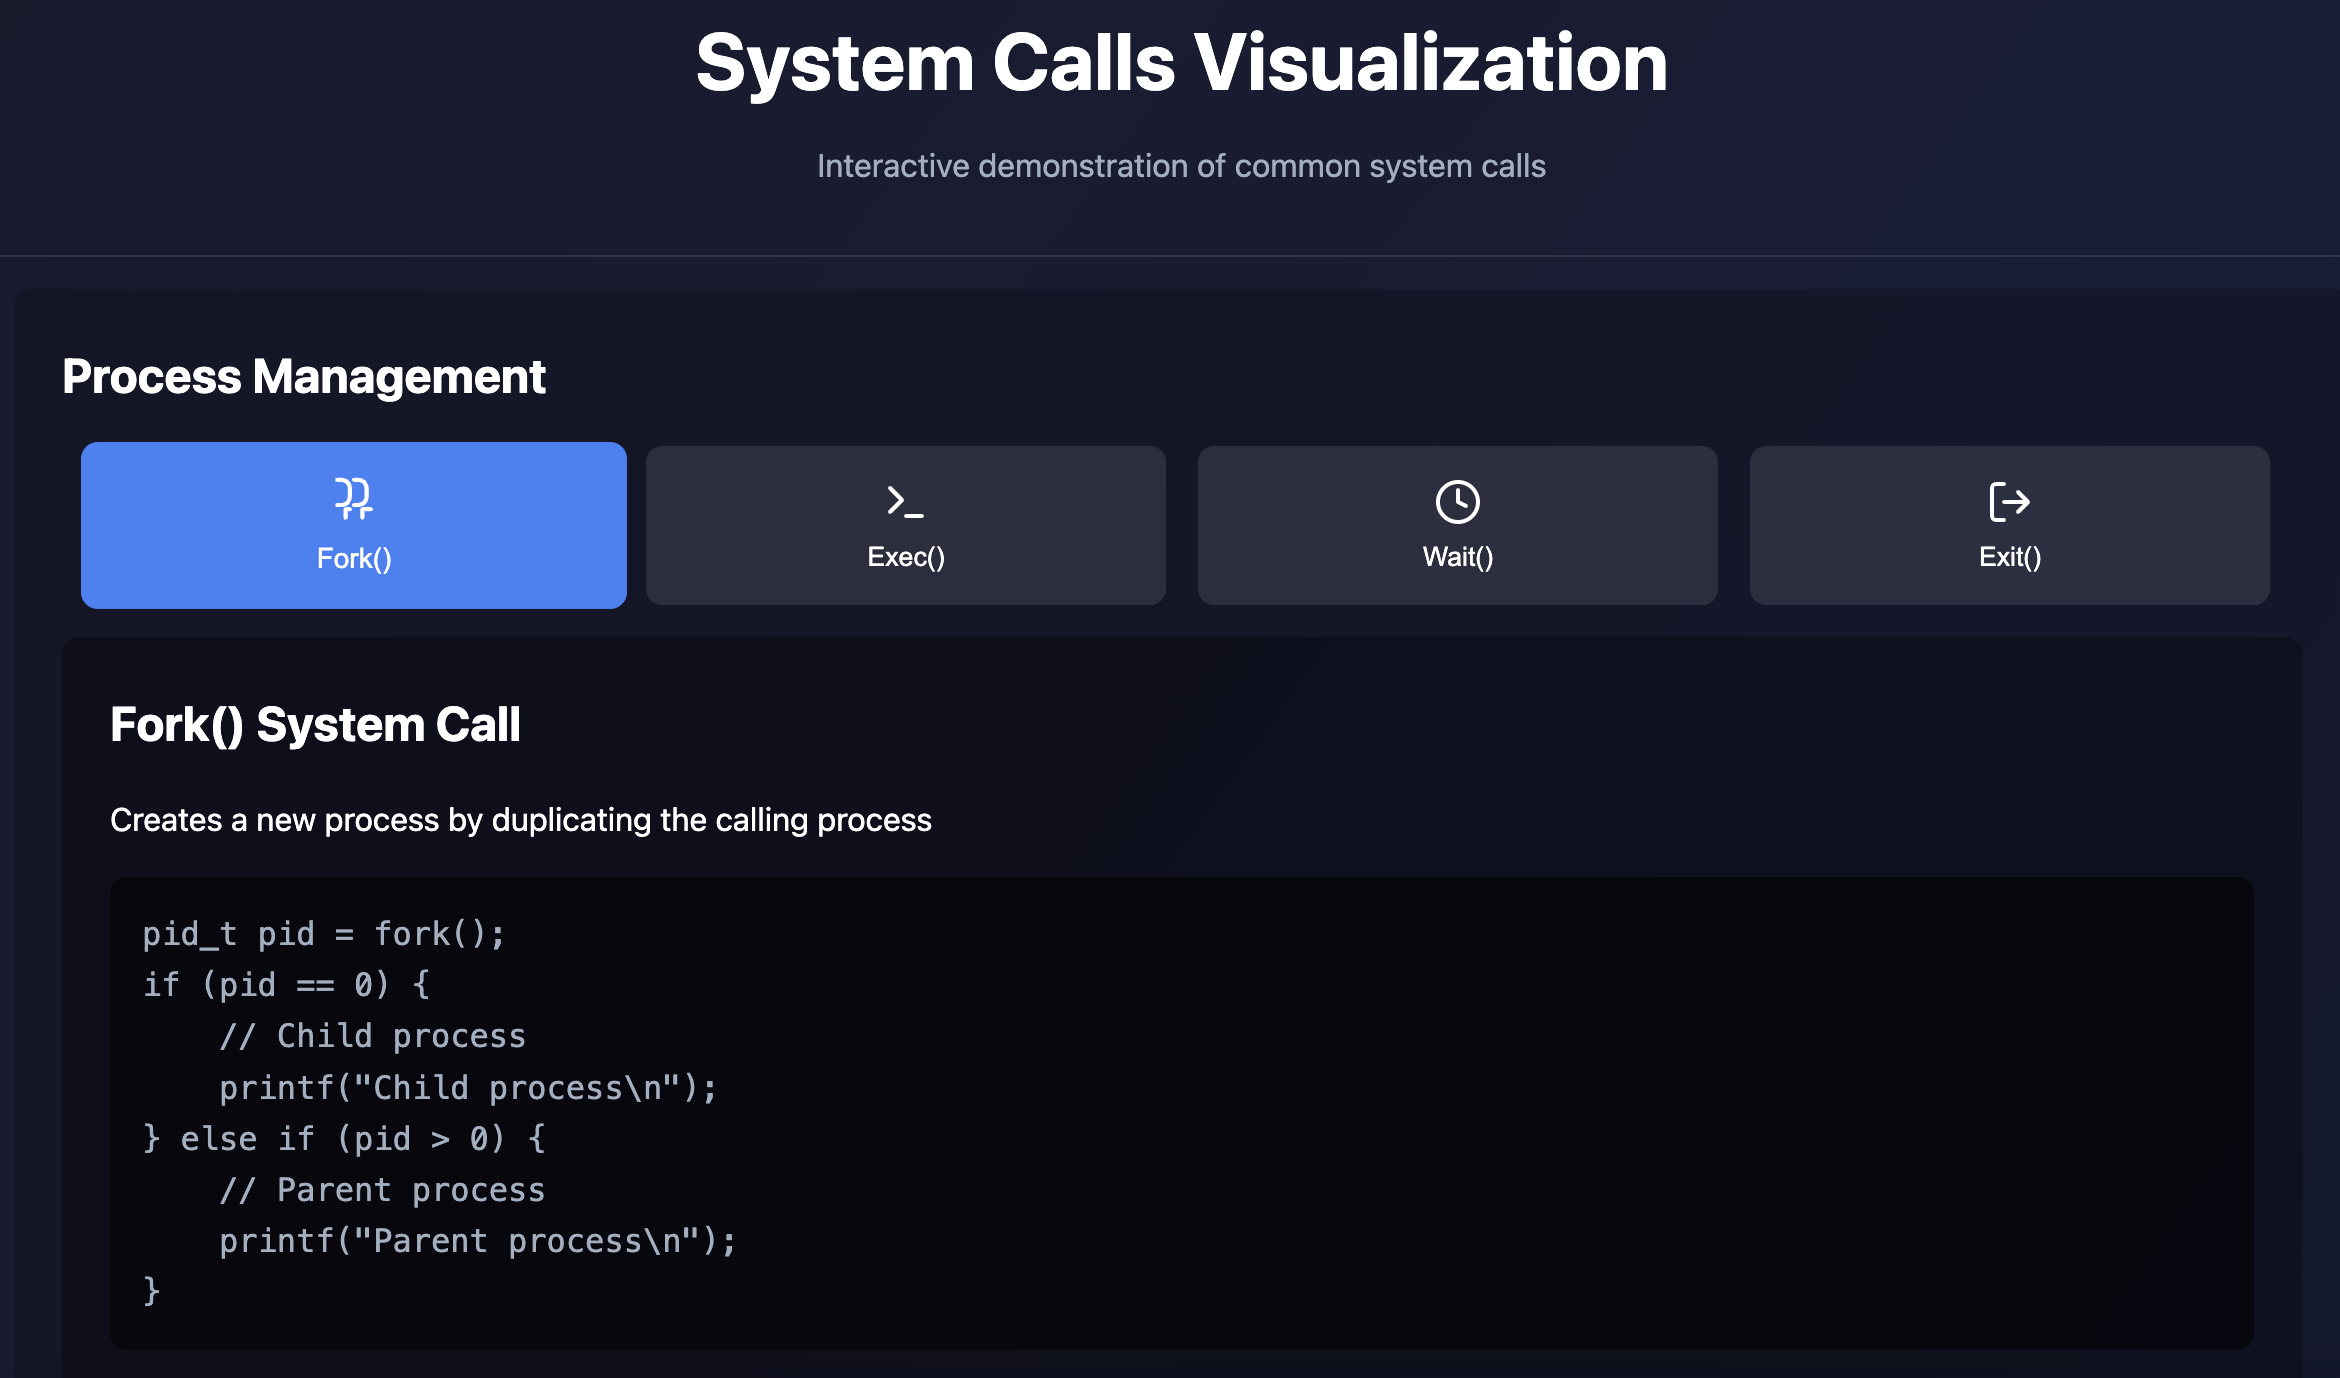Click the subtitle 'Interactive demonstration of common system calls'

[1181, 166]
